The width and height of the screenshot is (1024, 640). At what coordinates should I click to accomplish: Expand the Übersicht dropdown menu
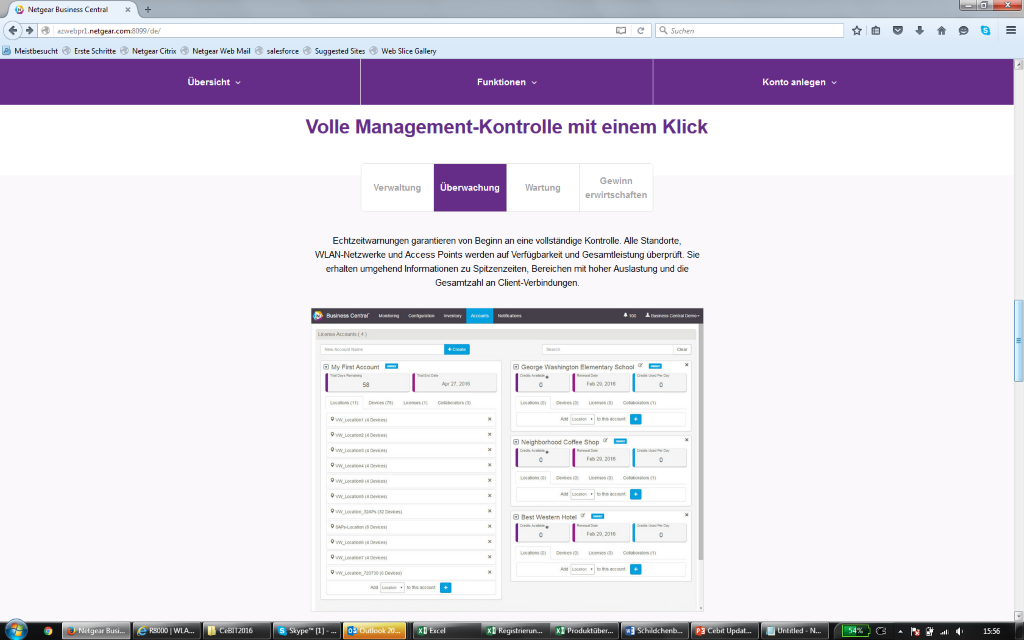pyautogui.click(x=214, y=82)
